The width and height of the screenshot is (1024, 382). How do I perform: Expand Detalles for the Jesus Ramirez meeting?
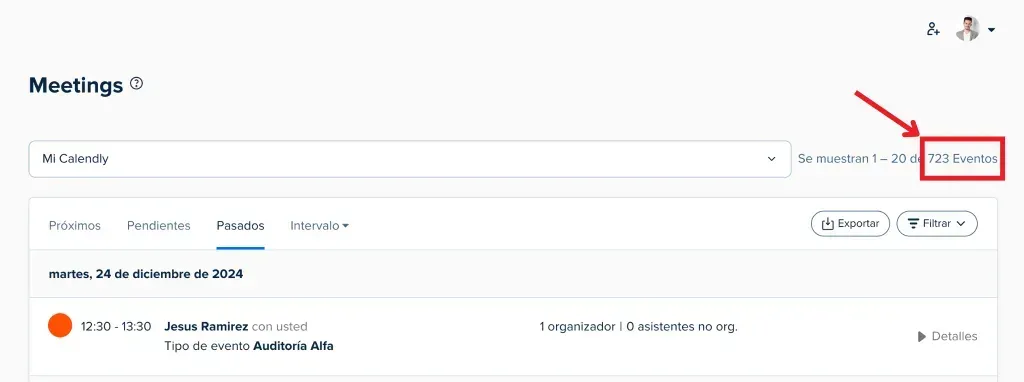947,336
